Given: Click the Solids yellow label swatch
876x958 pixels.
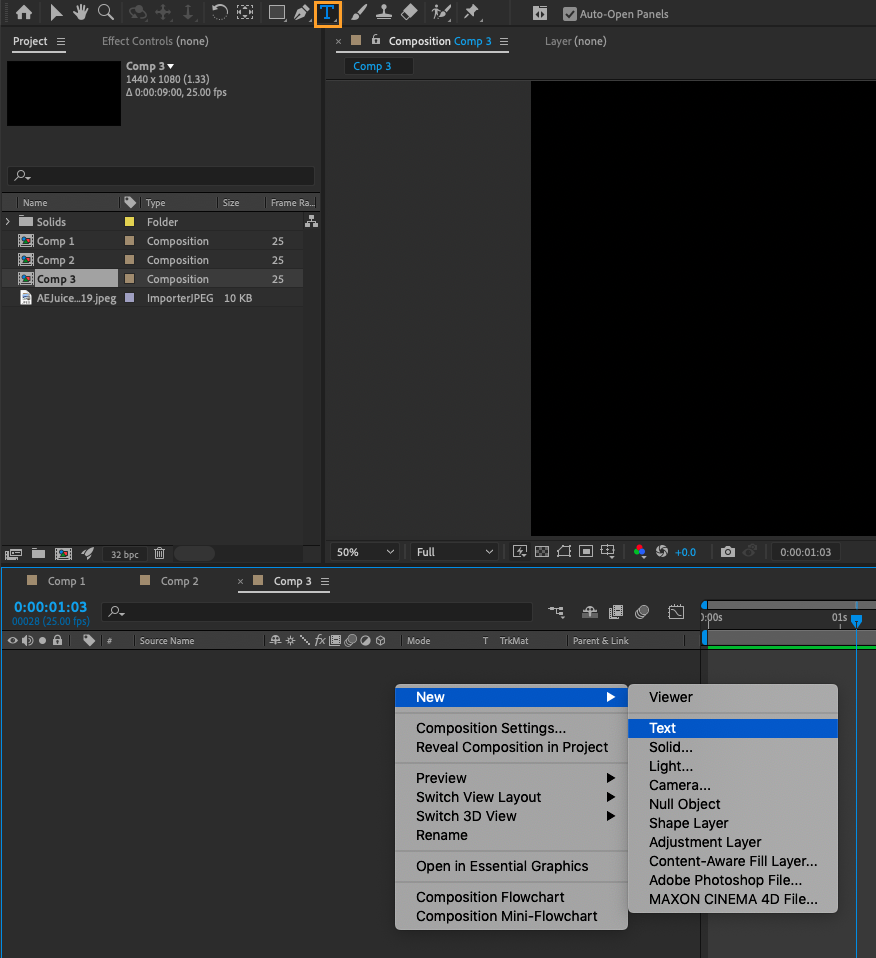Looking at the screenshot, I should 130,222.
